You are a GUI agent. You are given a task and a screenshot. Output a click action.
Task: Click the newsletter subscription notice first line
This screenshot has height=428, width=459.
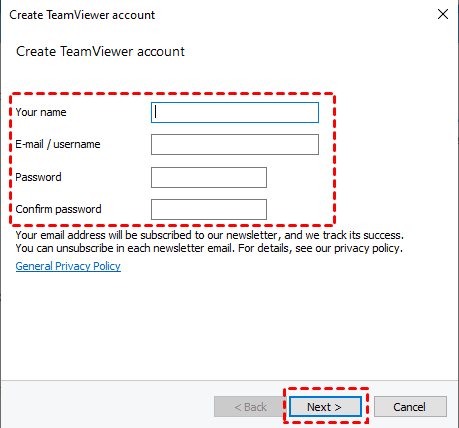210,235
